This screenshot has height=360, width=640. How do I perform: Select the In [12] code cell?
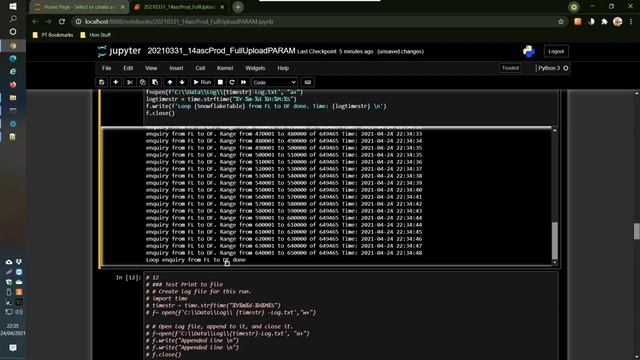point(351,316)
